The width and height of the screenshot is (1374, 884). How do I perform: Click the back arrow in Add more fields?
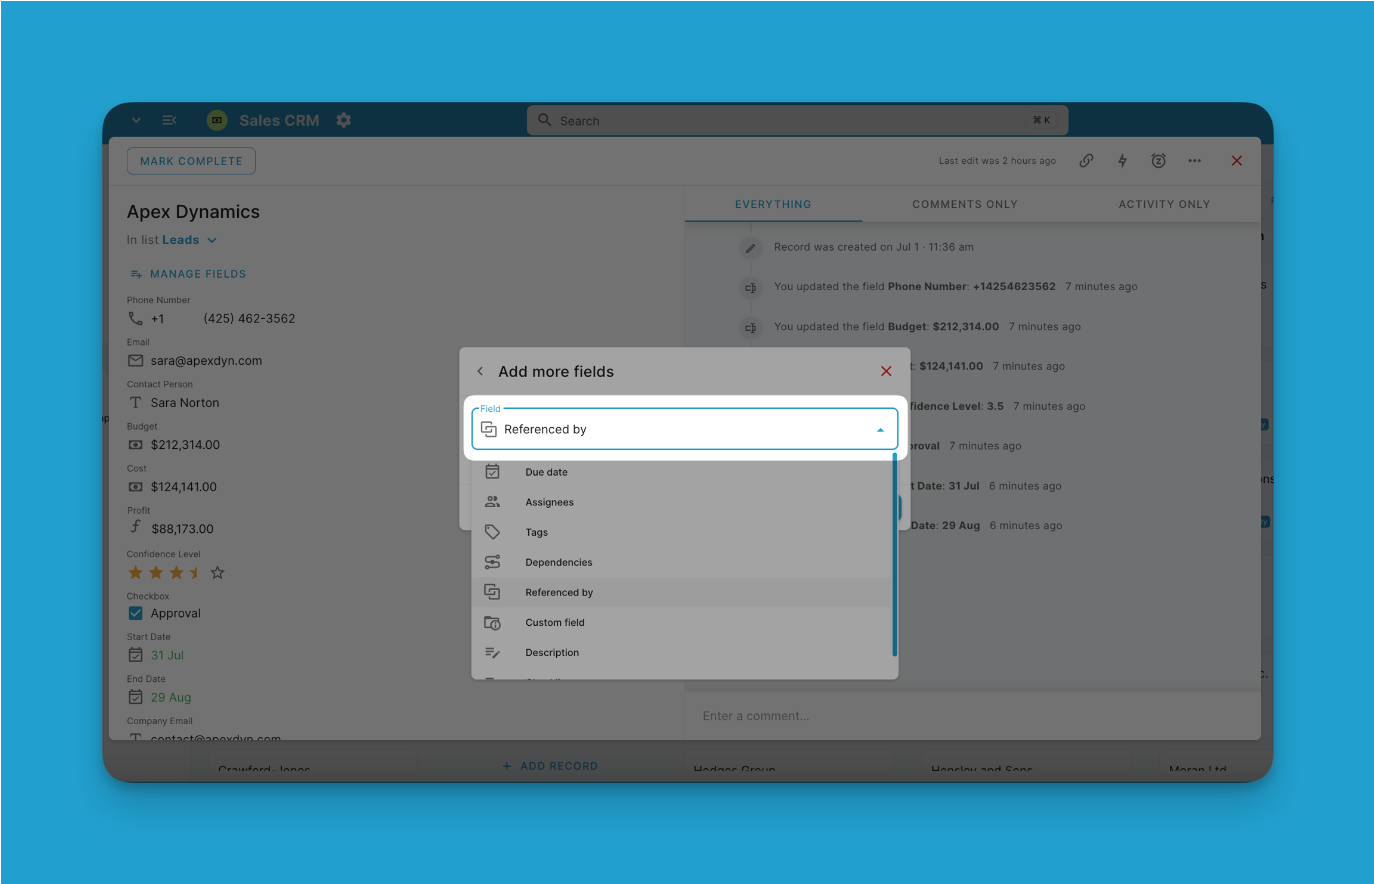pyautogui.click(x=480, y=371)
